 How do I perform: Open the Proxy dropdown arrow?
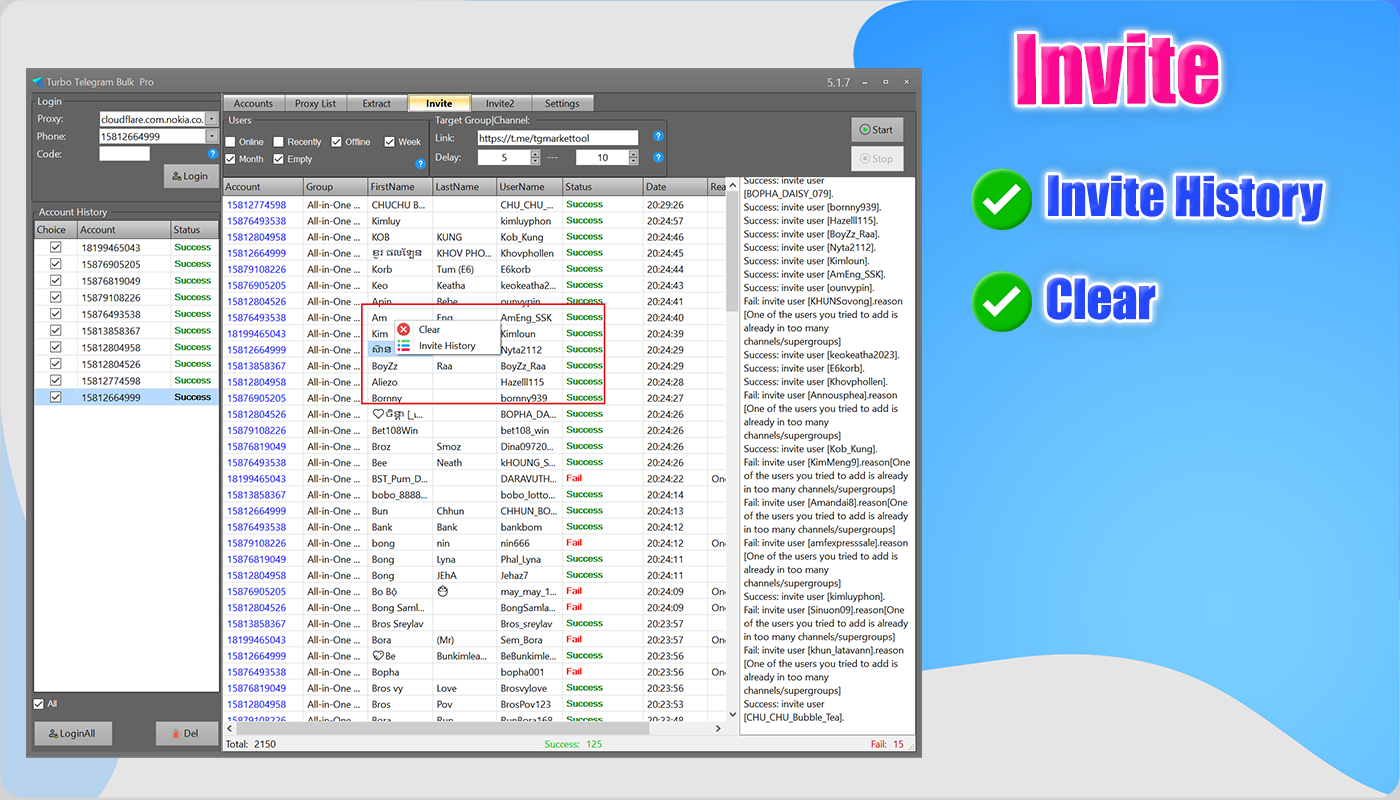[212, 119]
